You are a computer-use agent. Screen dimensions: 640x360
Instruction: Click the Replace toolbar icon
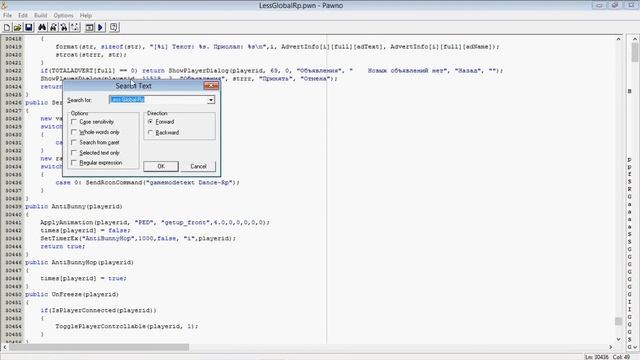[x=64, y=27]
